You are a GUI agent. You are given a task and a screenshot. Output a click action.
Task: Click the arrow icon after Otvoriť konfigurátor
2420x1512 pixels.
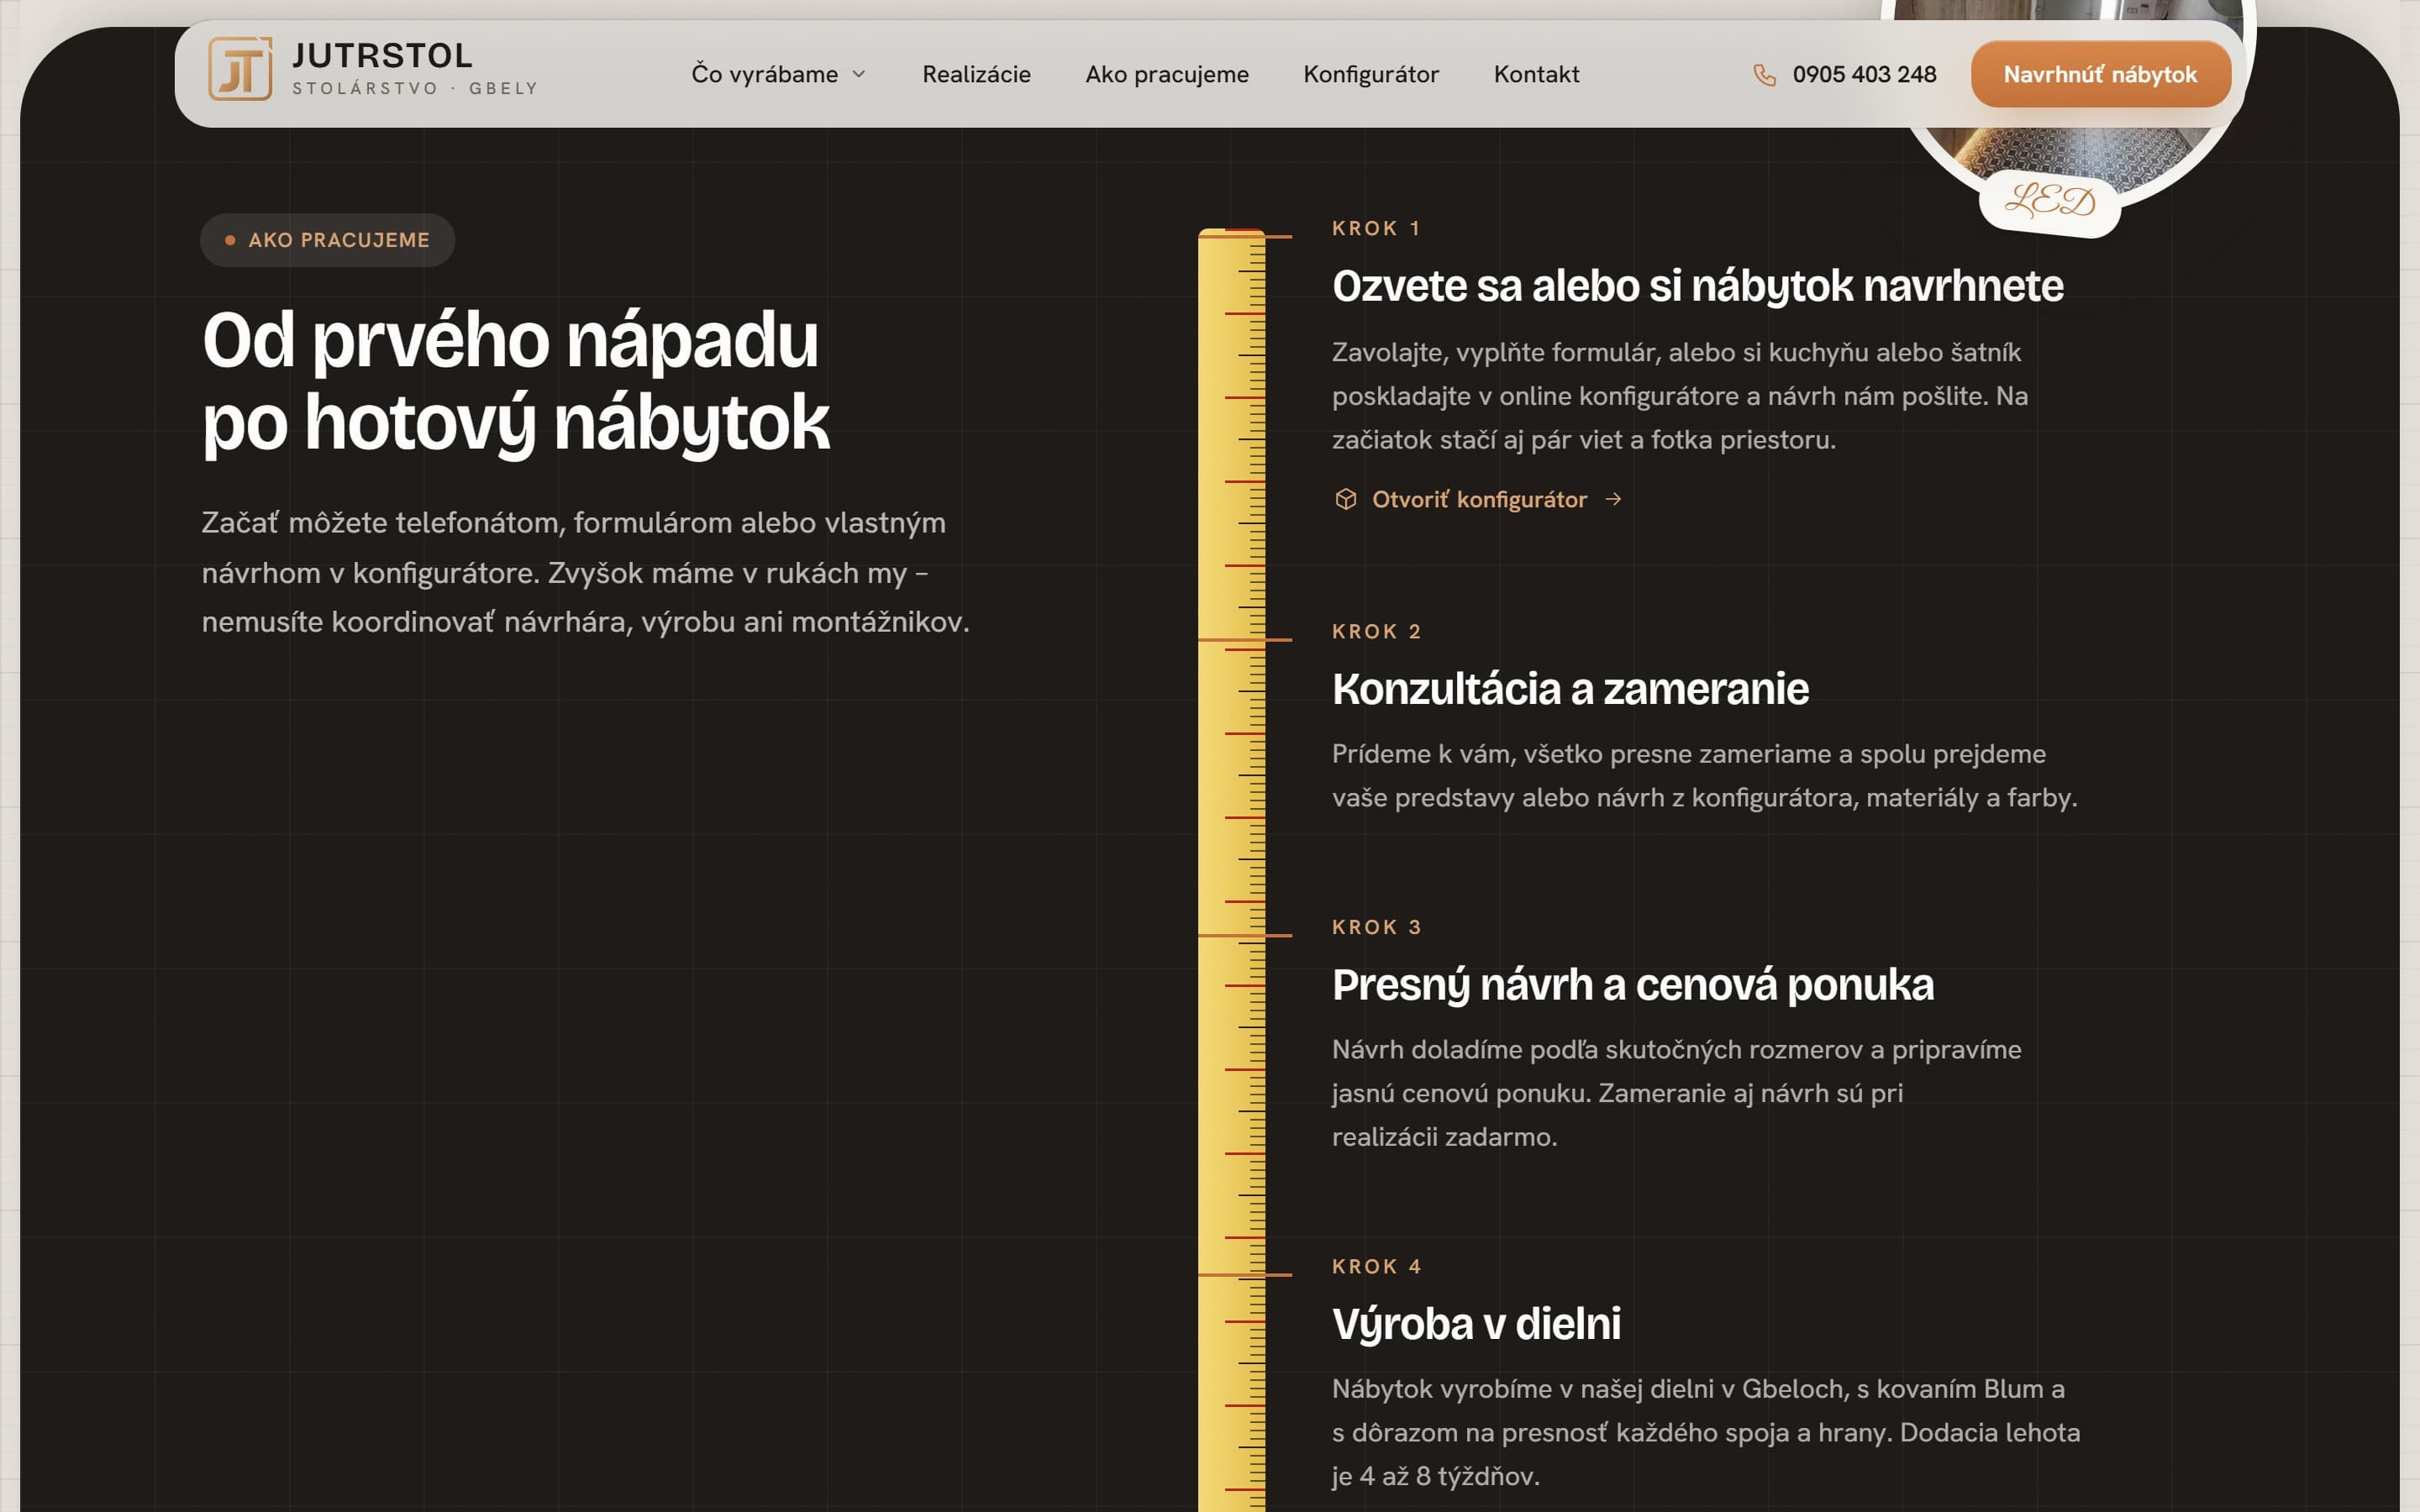pyautogui.click(x=1613, y=499)
